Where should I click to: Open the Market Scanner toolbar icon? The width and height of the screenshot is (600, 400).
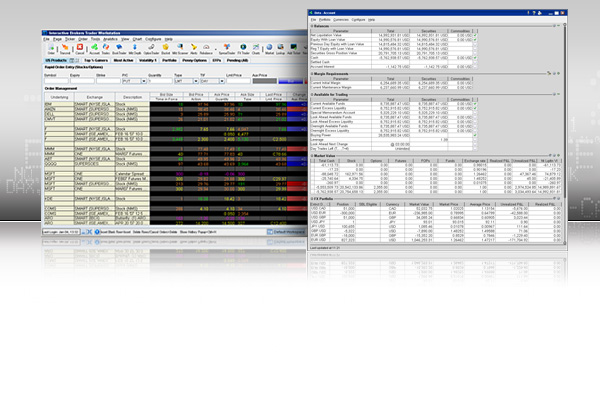(x=180, y=47)
